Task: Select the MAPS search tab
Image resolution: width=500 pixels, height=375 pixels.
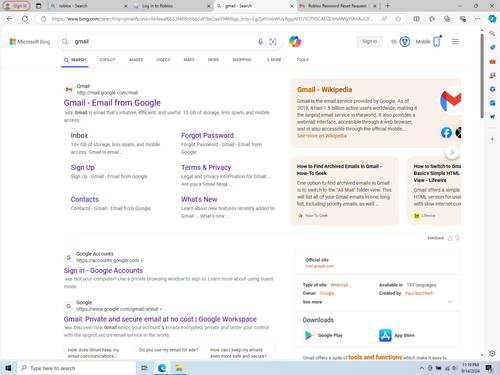Action: [189, 60]
